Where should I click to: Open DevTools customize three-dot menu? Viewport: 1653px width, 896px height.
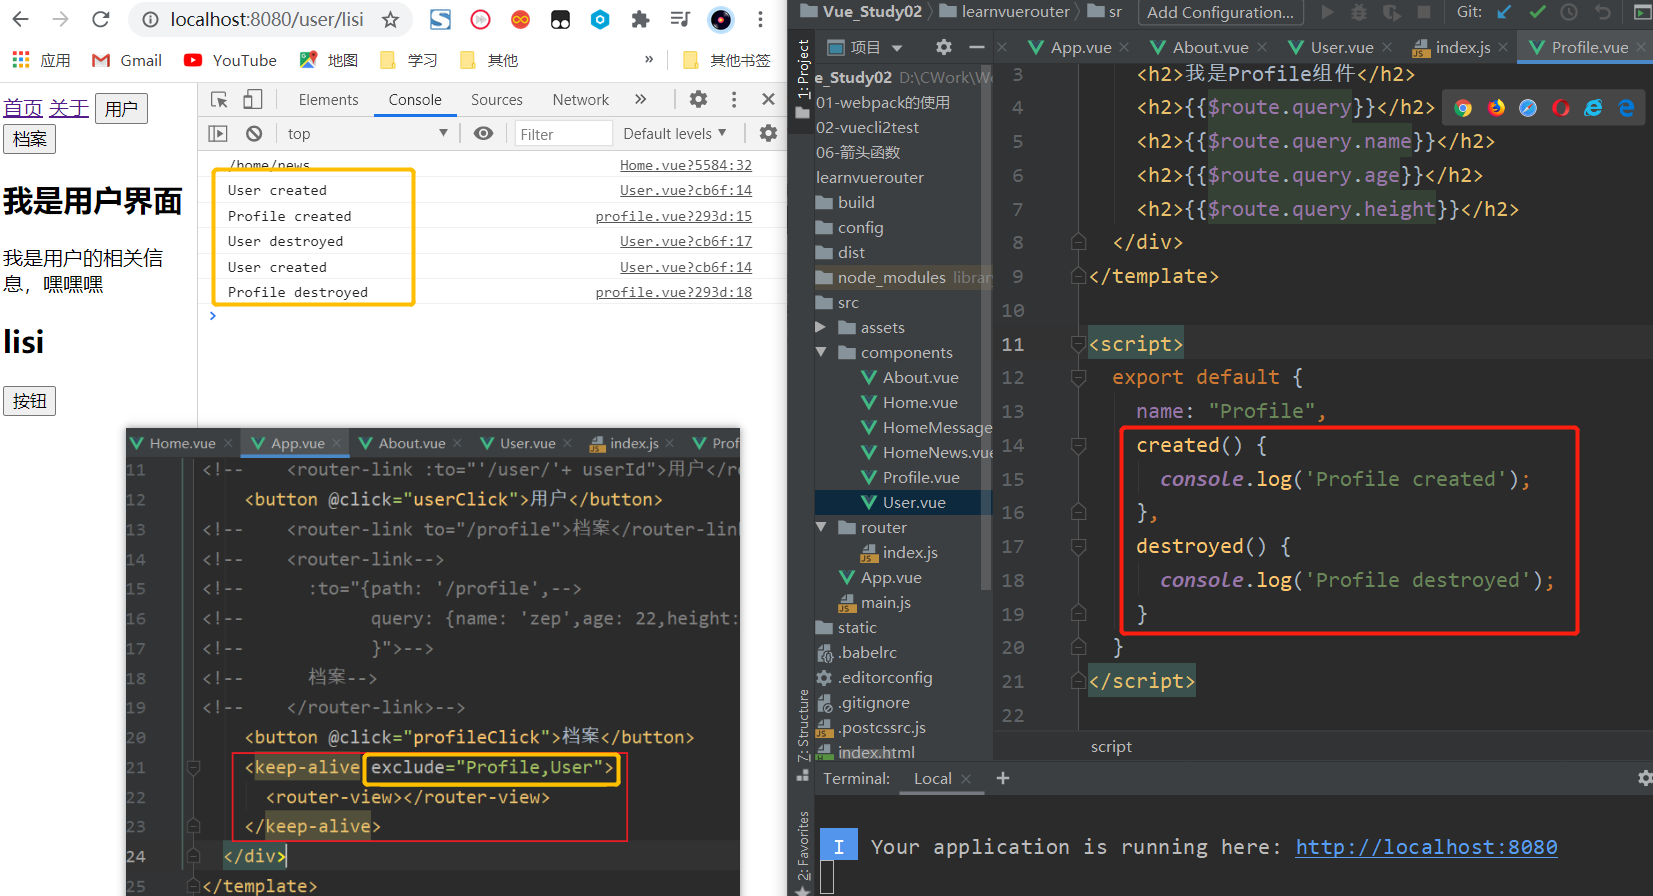pyautogui.click(x=734, y=99)
